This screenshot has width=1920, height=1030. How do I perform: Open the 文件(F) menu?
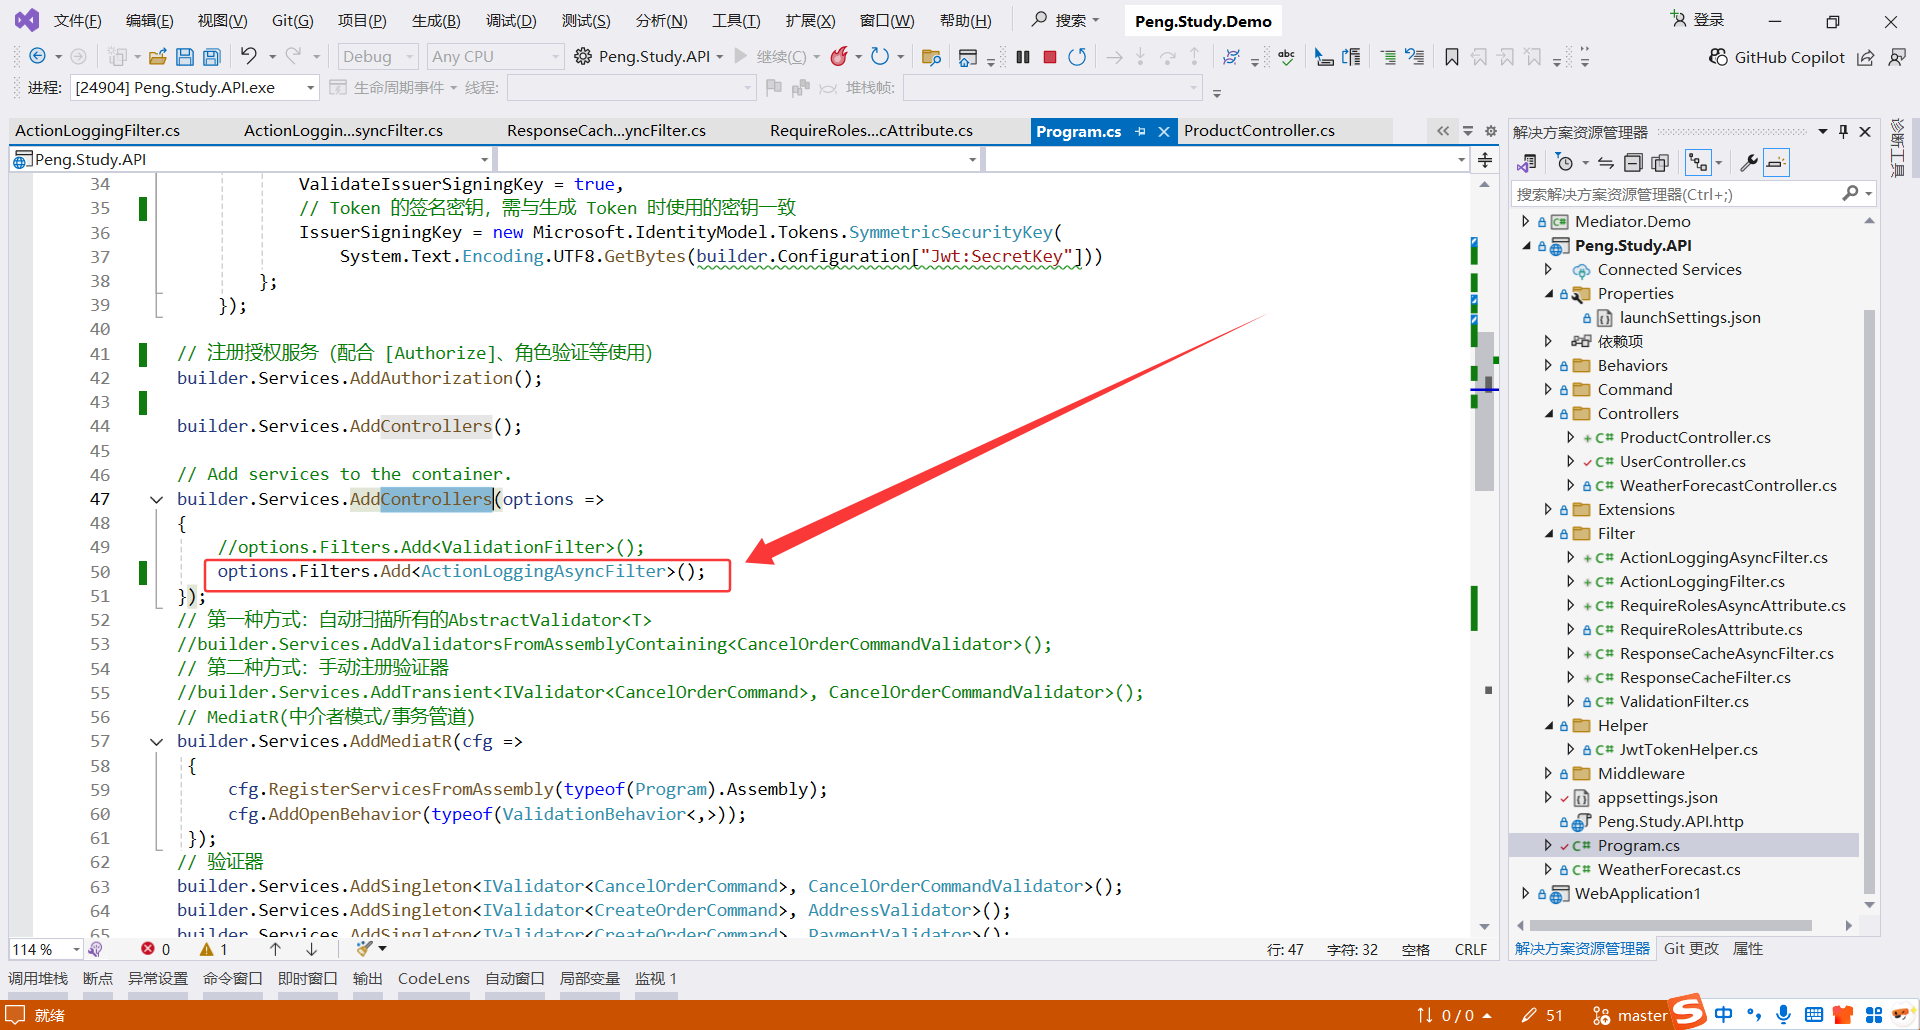[x=77, y=21]
